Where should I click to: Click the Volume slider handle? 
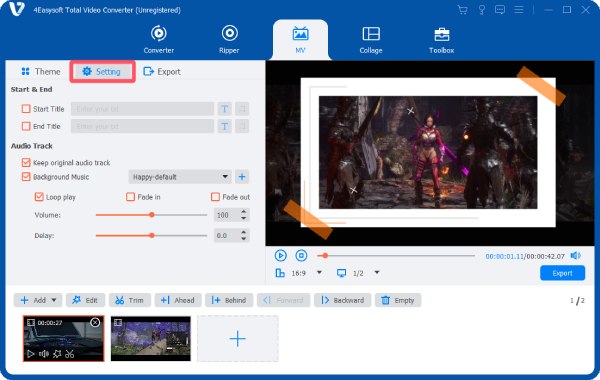coord(152,215)
